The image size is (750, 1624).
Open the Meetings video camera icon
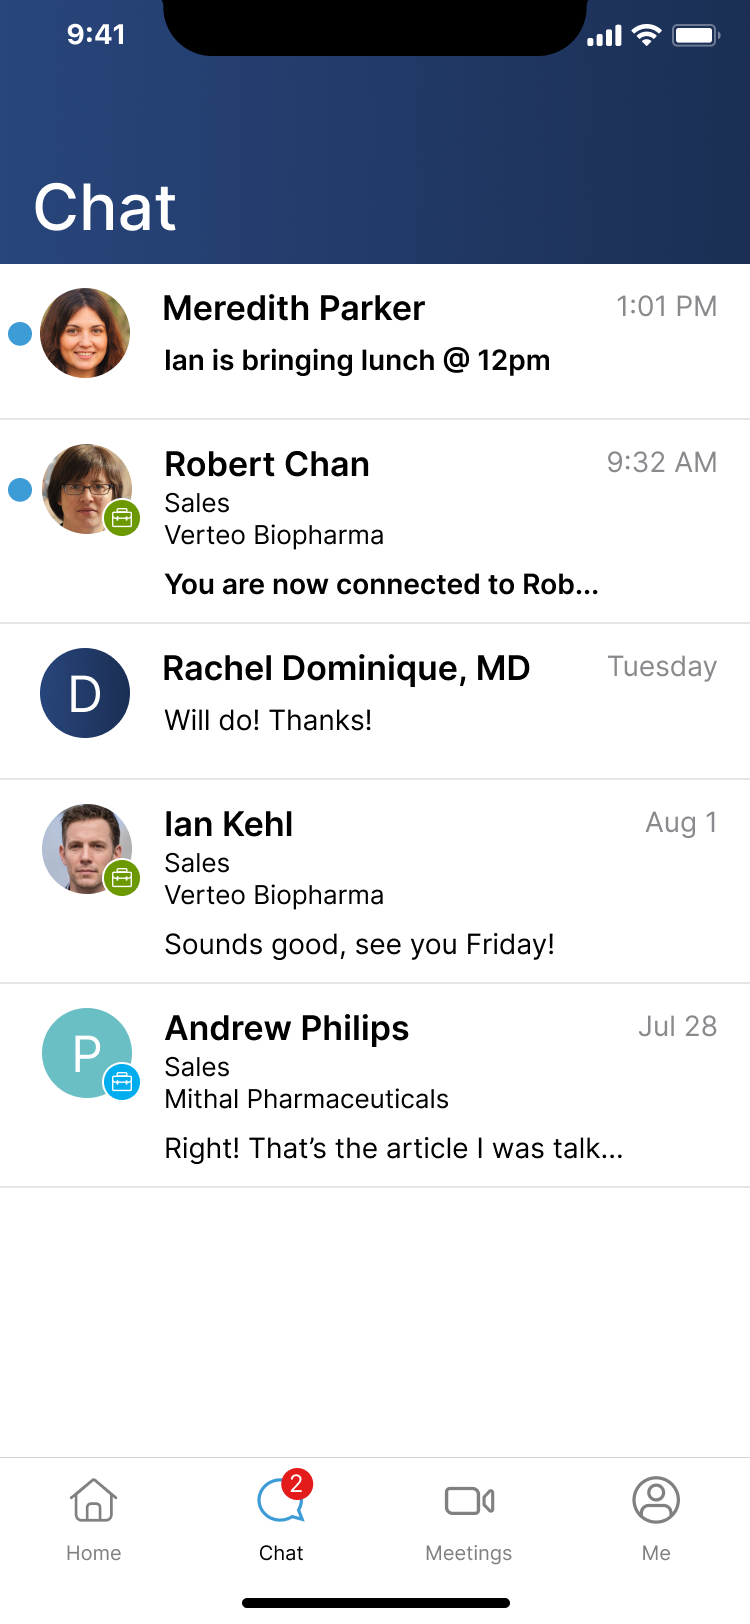[469, 1500]
